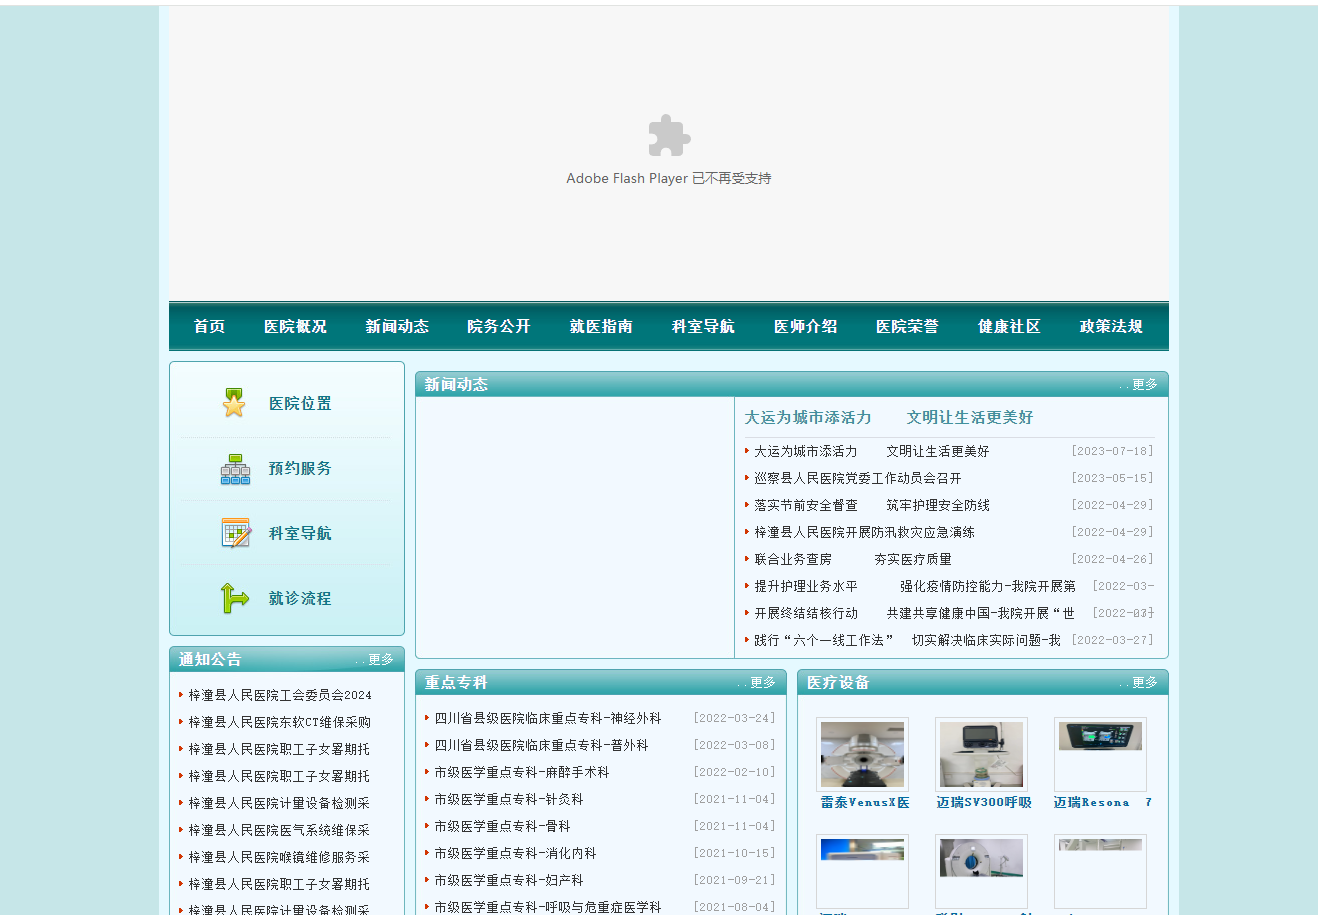The image size is (1318, 915).
Task: Open 市级医学重点专科-骨科
Action: click(502, 826)
